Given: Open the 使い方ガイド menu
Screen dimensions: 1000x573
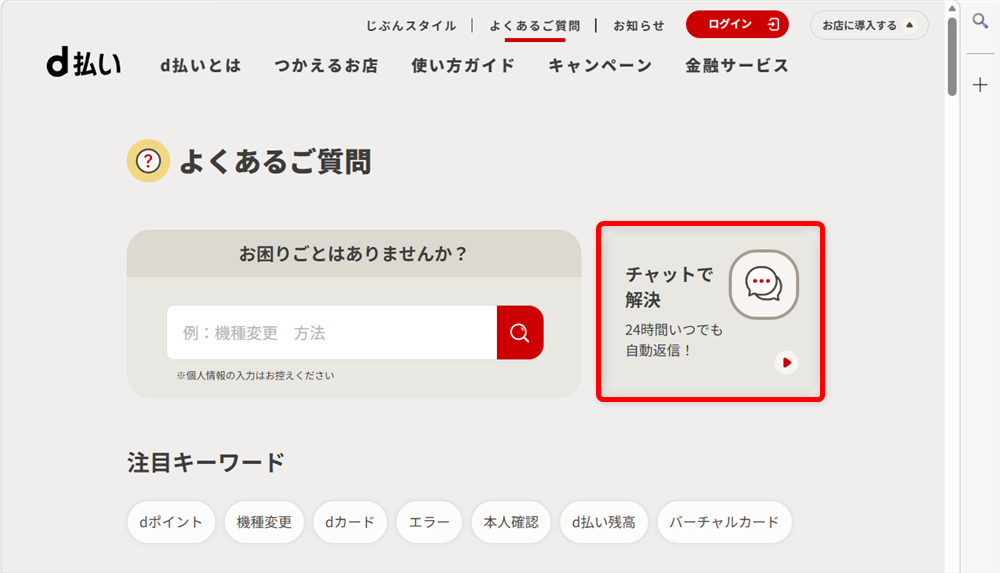Looking at the screenshot, I should coord(463,65).
